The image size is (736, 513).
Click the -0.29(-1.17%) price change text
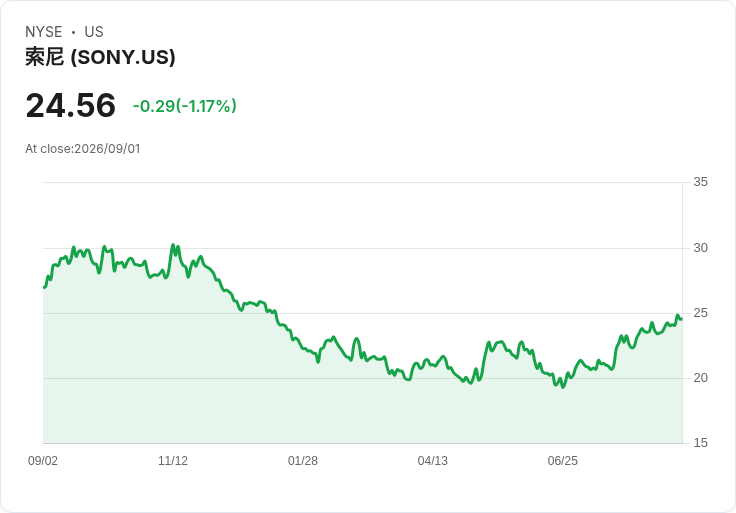[184, 106]
